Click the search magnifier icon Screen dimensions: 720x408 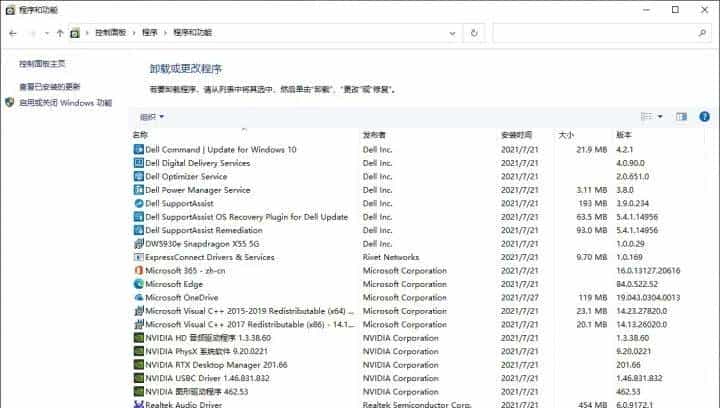click(702, 33)
